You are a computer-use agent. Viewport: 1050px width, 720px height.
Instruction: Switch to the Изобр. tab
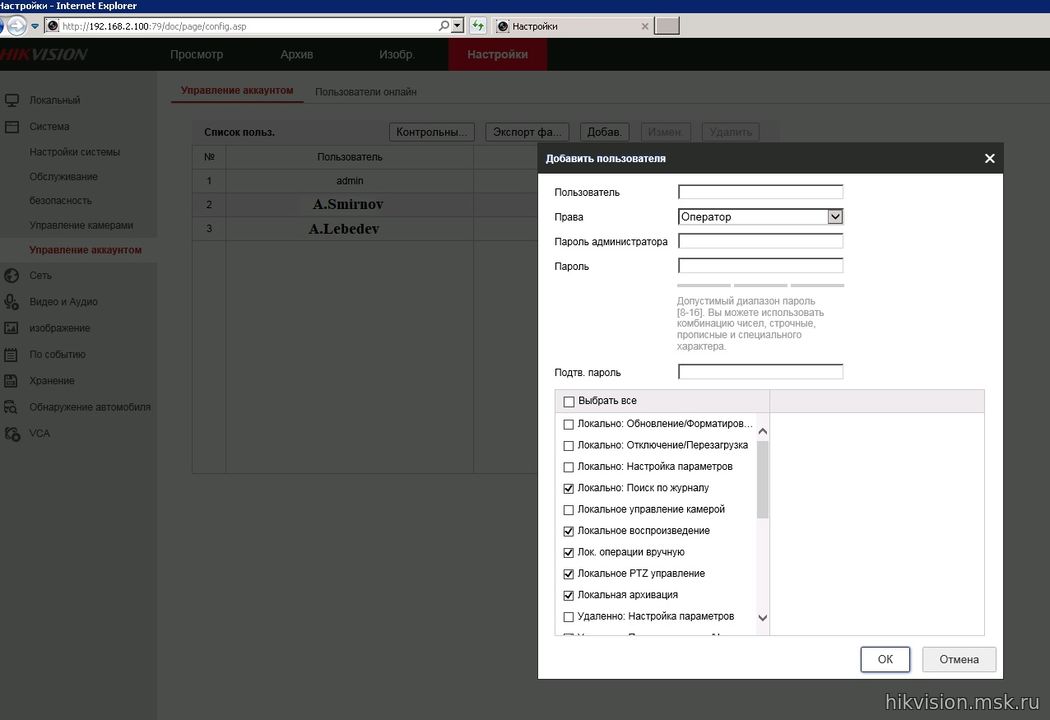(x=396, y=54)
